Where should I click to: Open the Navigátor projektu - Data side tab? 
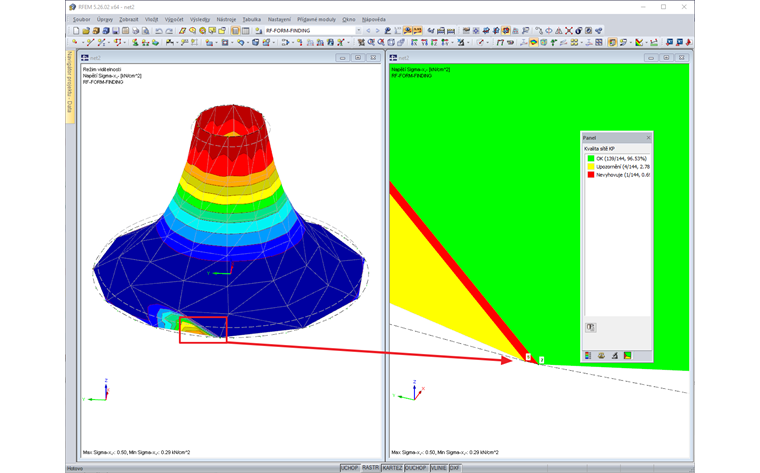pyautogui.click(x=70, y=87)
